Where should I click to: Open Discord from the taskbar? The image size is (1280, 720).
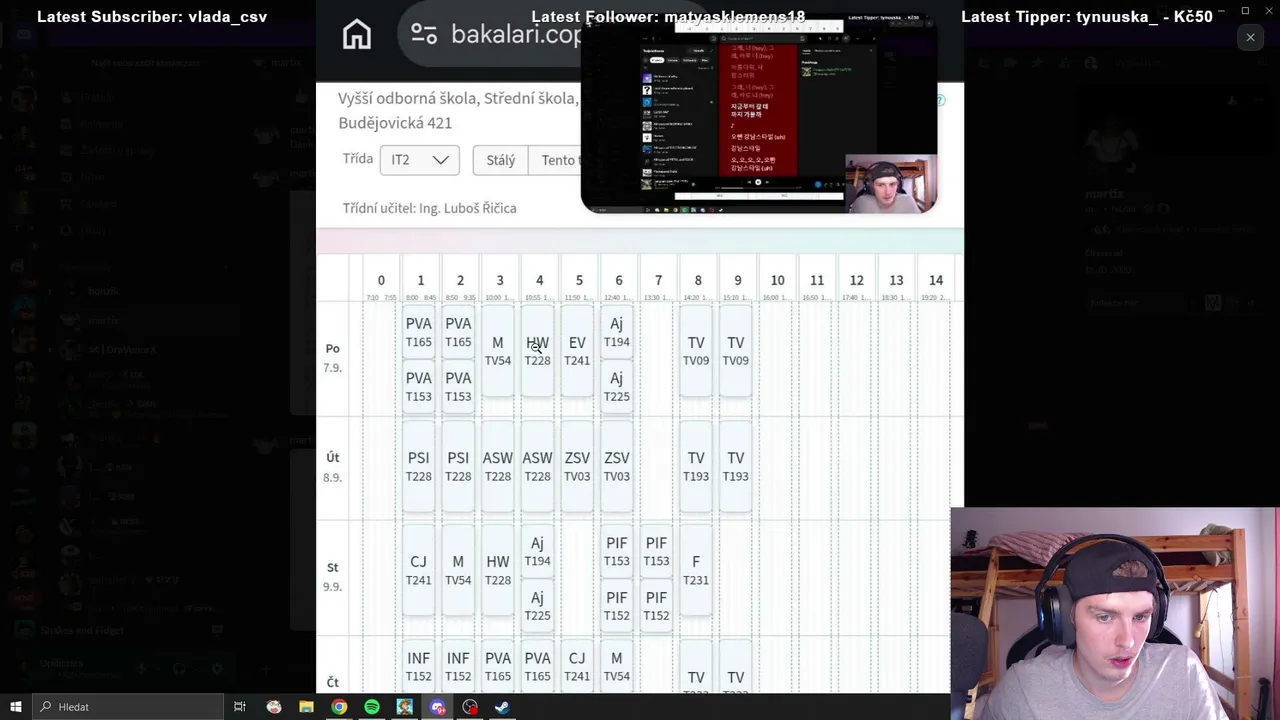437,707
